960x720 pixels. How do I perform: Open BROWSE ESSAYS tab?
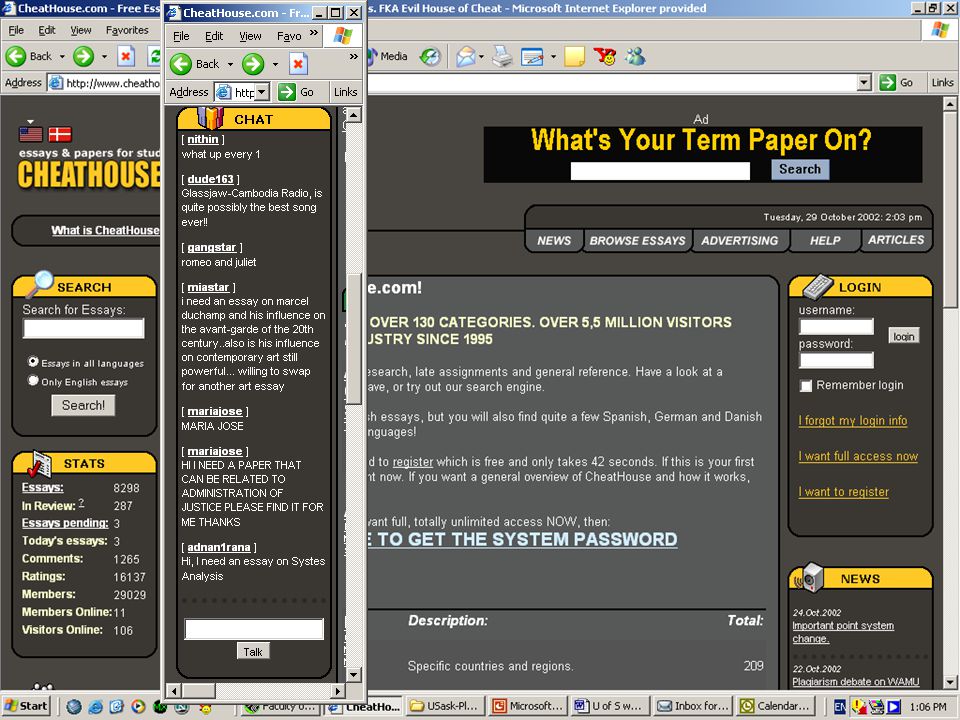tap(637, 241)
